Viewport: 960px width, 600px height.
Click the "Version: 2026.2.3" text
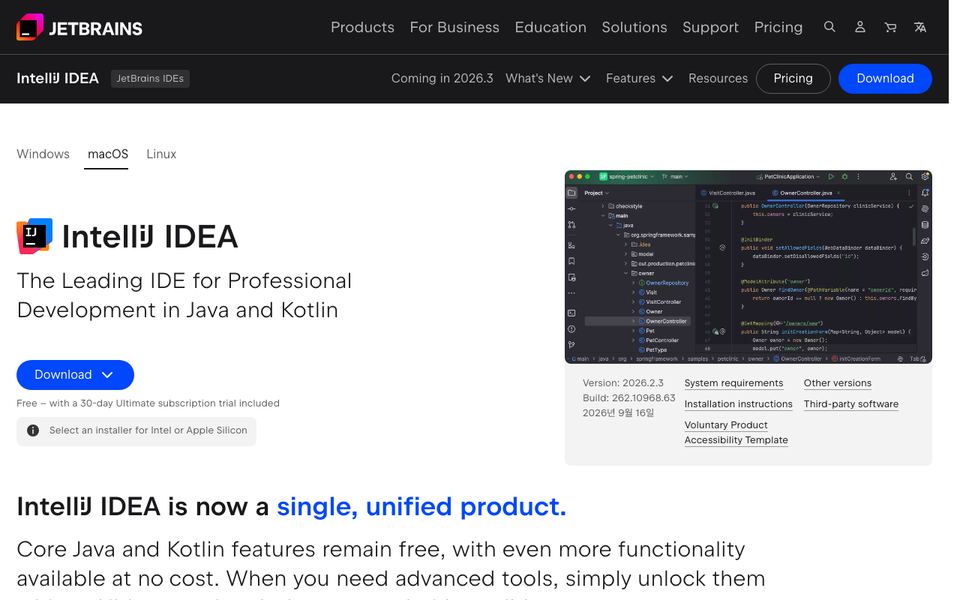623,383
